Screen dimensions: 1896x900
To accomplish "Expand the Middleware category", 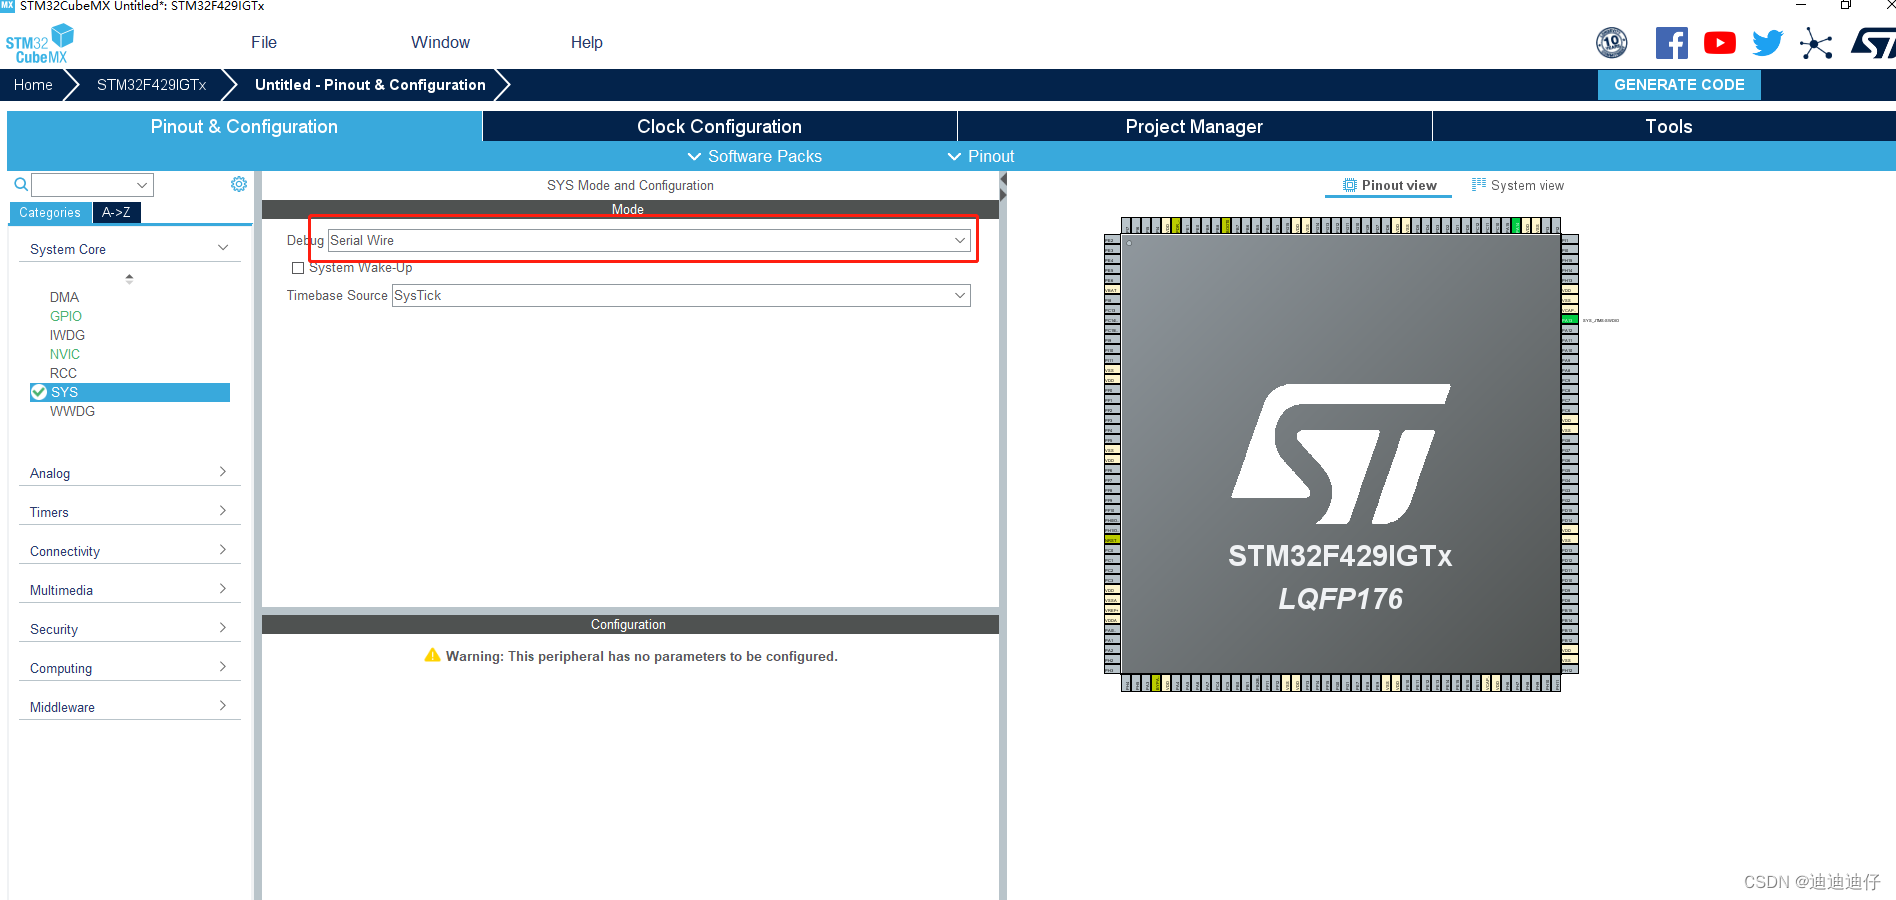I will point(129,707).
